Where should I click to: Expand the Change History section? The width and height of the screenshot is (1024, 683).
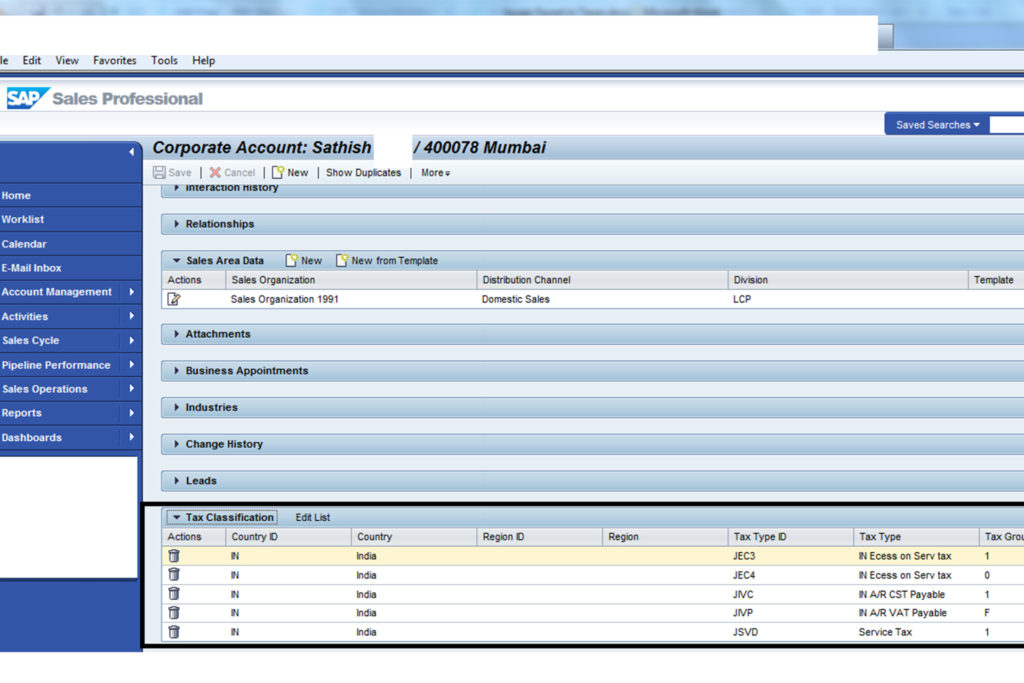[x=176, y=444]
